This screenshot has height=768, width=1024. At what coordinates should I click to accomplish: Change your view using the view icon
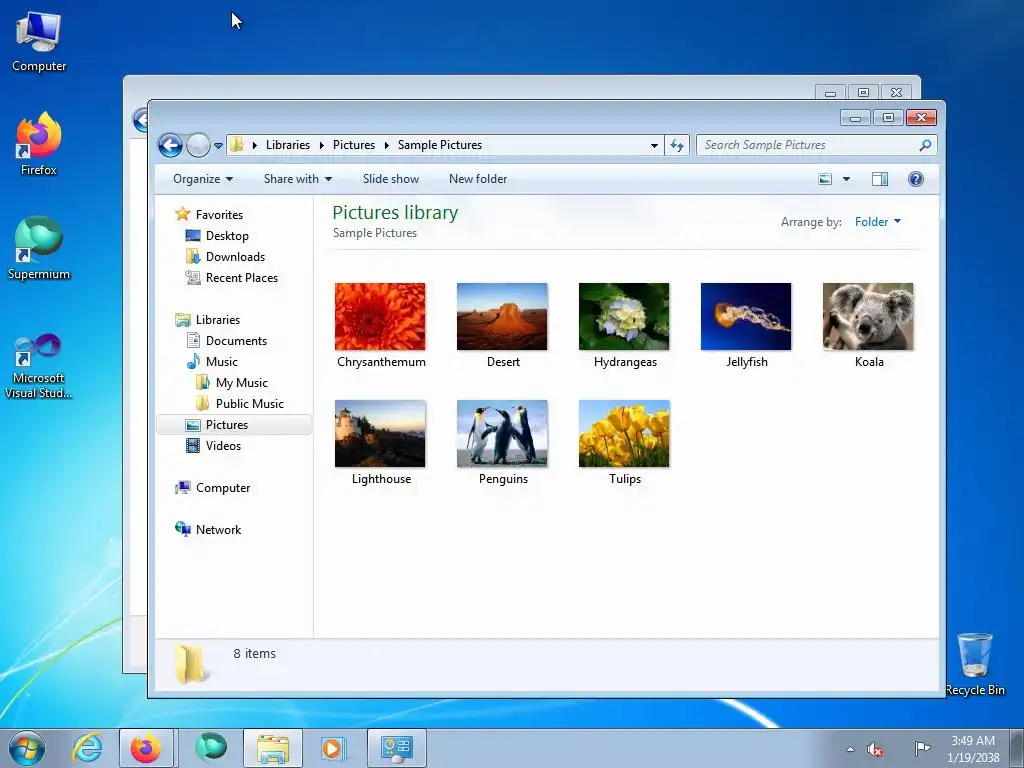tap(825, 179)
